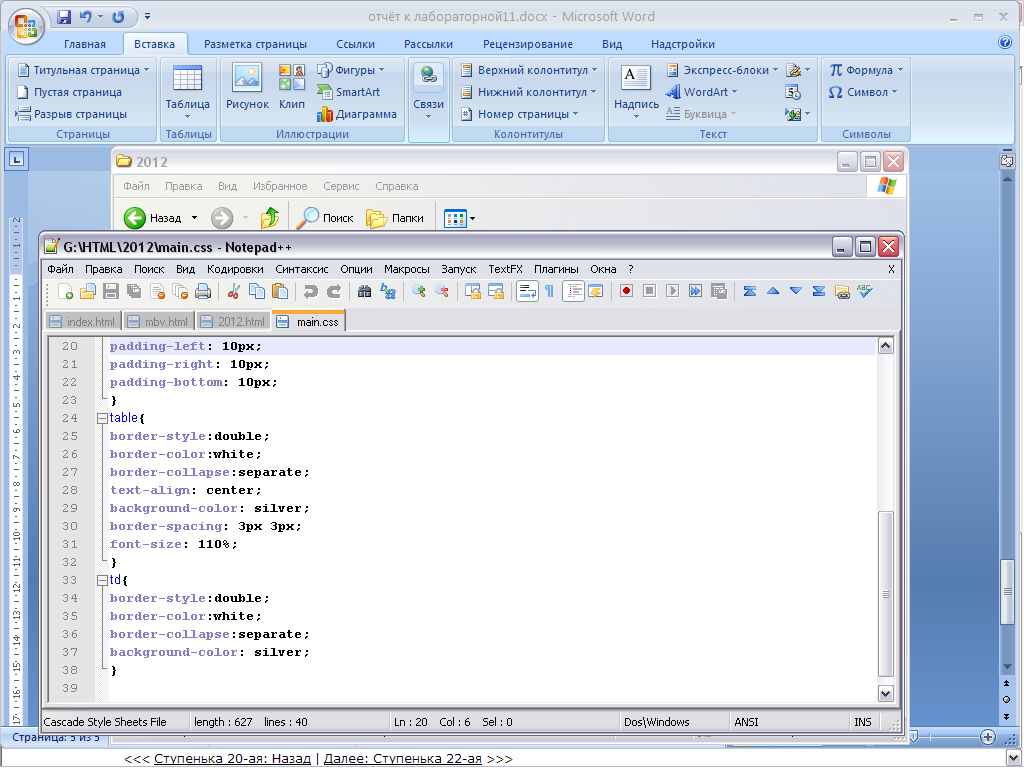
Task: Open the Макросы menu in Notepad++
Action: click(x=407, y=269)
